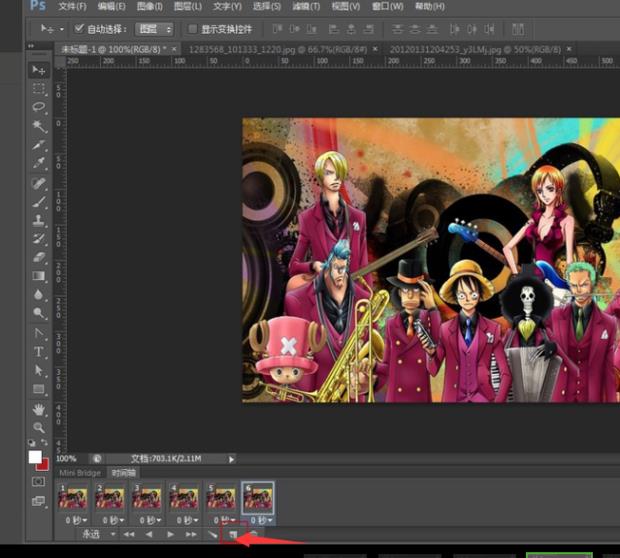Viewport: 620px width, 558px height.
Task: Select animation frame 3 thumbnail
Action: (146, 497)
